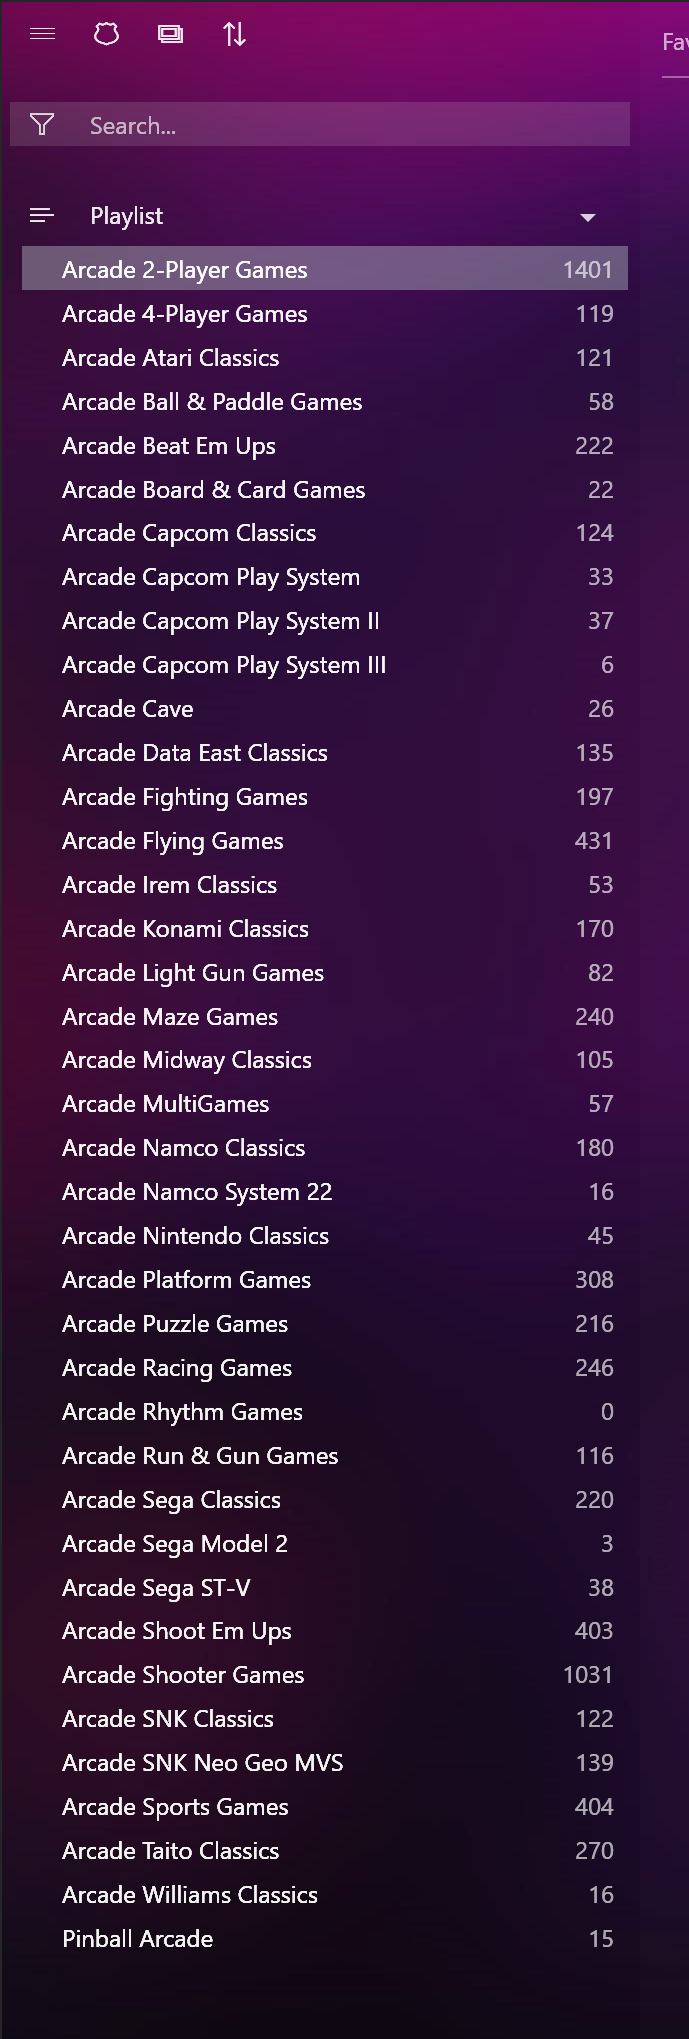Click the badge-shaped icon in top toolbar
This screenshot has height=2039, width=689.
pyautogui.click(x=107, y=34)
